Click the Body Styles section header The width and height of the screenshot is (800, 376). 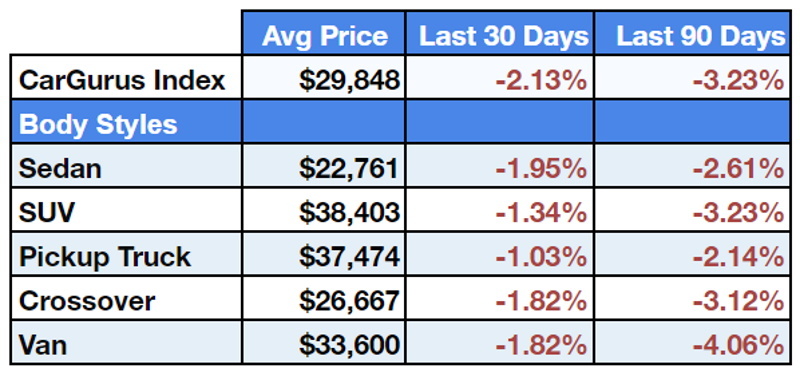[98, 124]
